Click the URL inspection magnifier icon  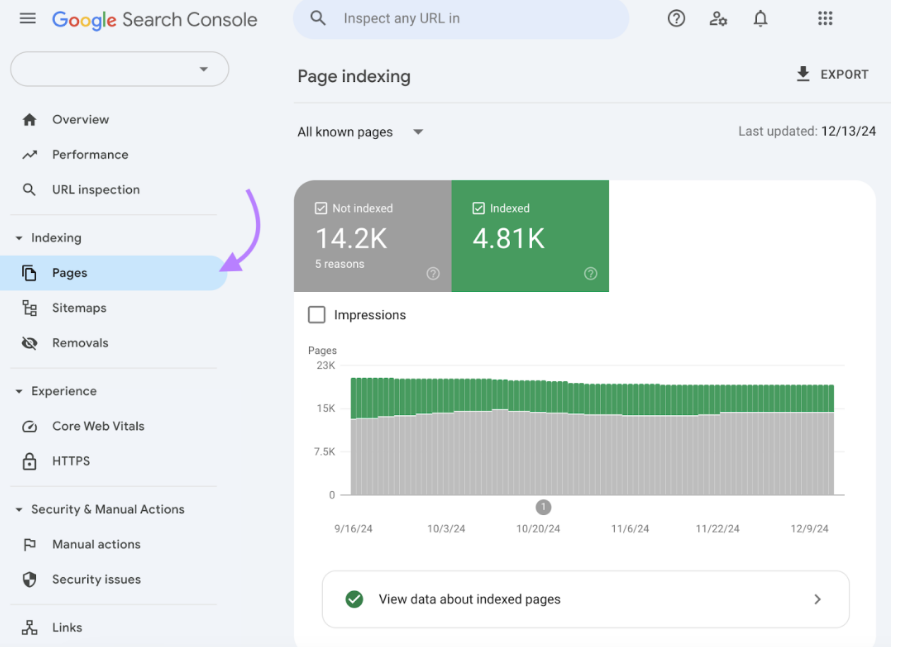point(29,190)
